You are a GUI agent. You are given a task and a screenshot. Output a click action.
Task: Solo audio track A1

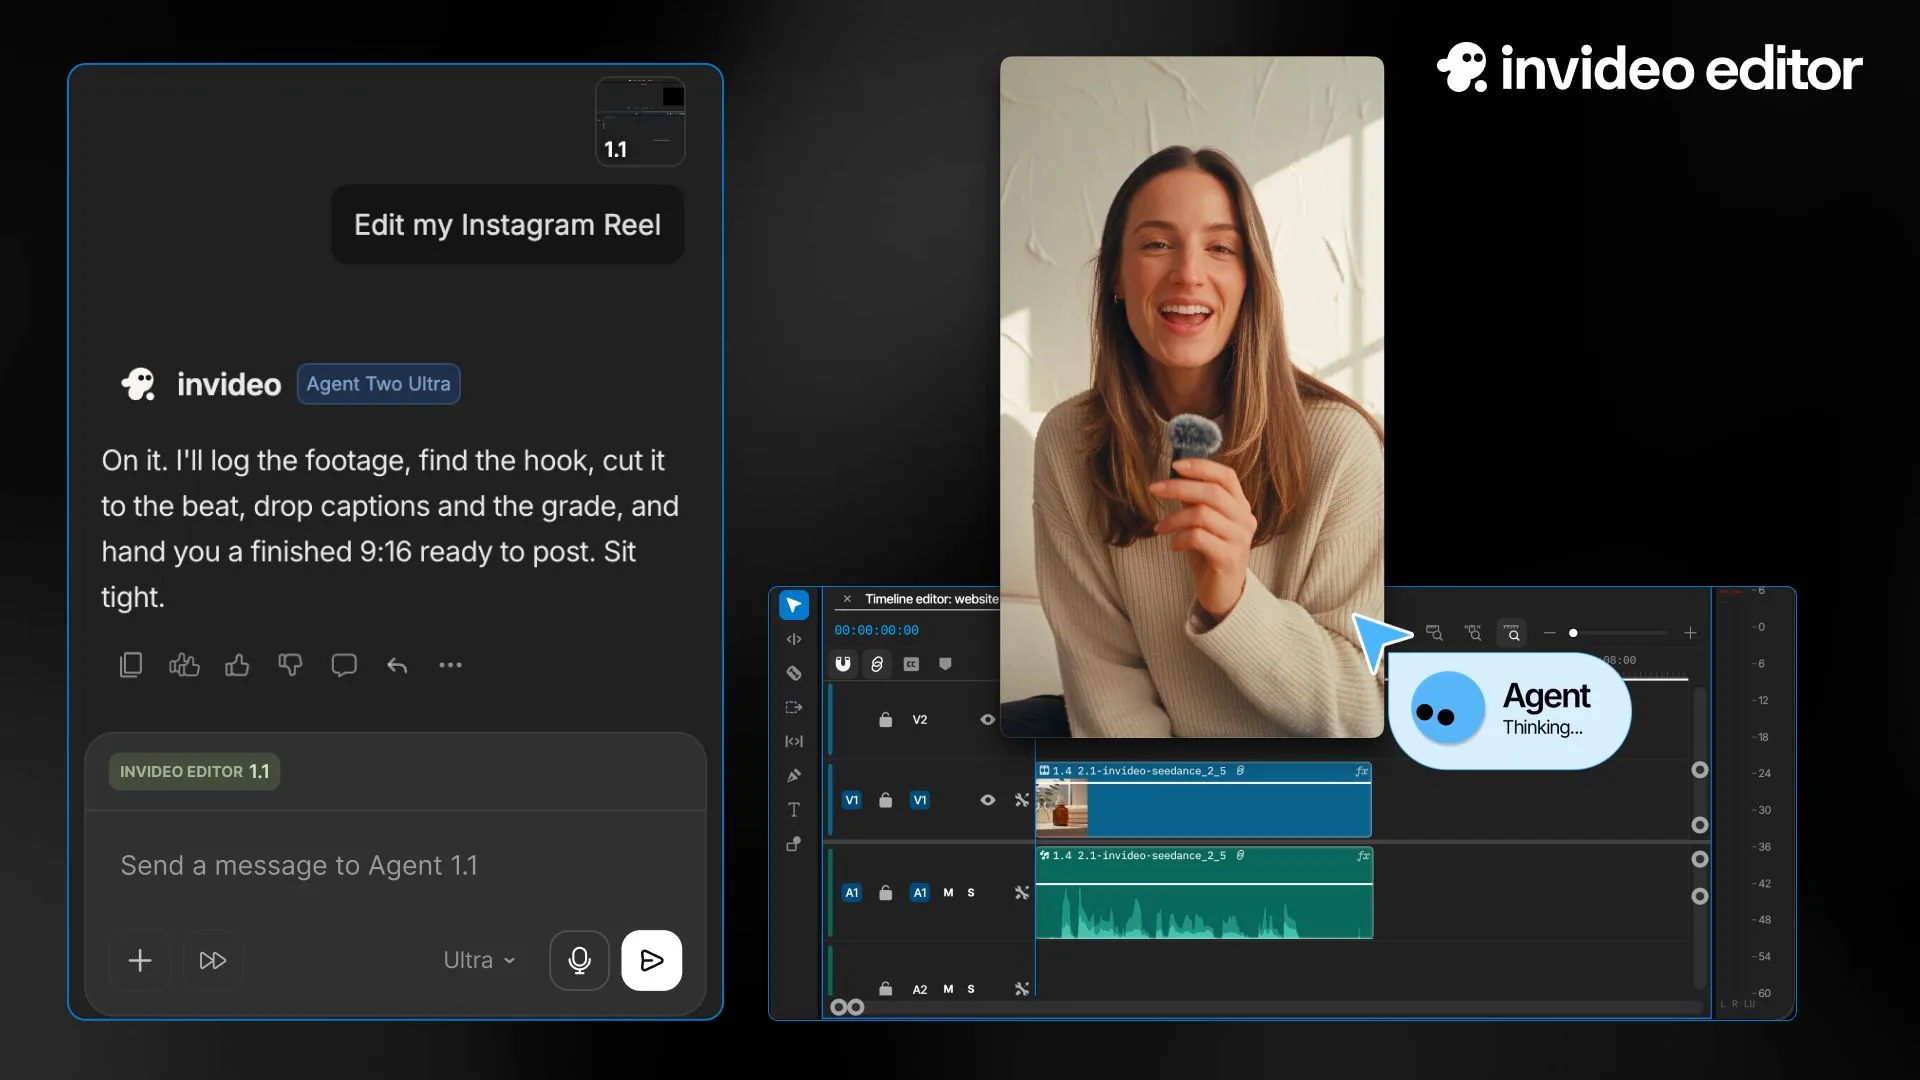tap(971, 892)
